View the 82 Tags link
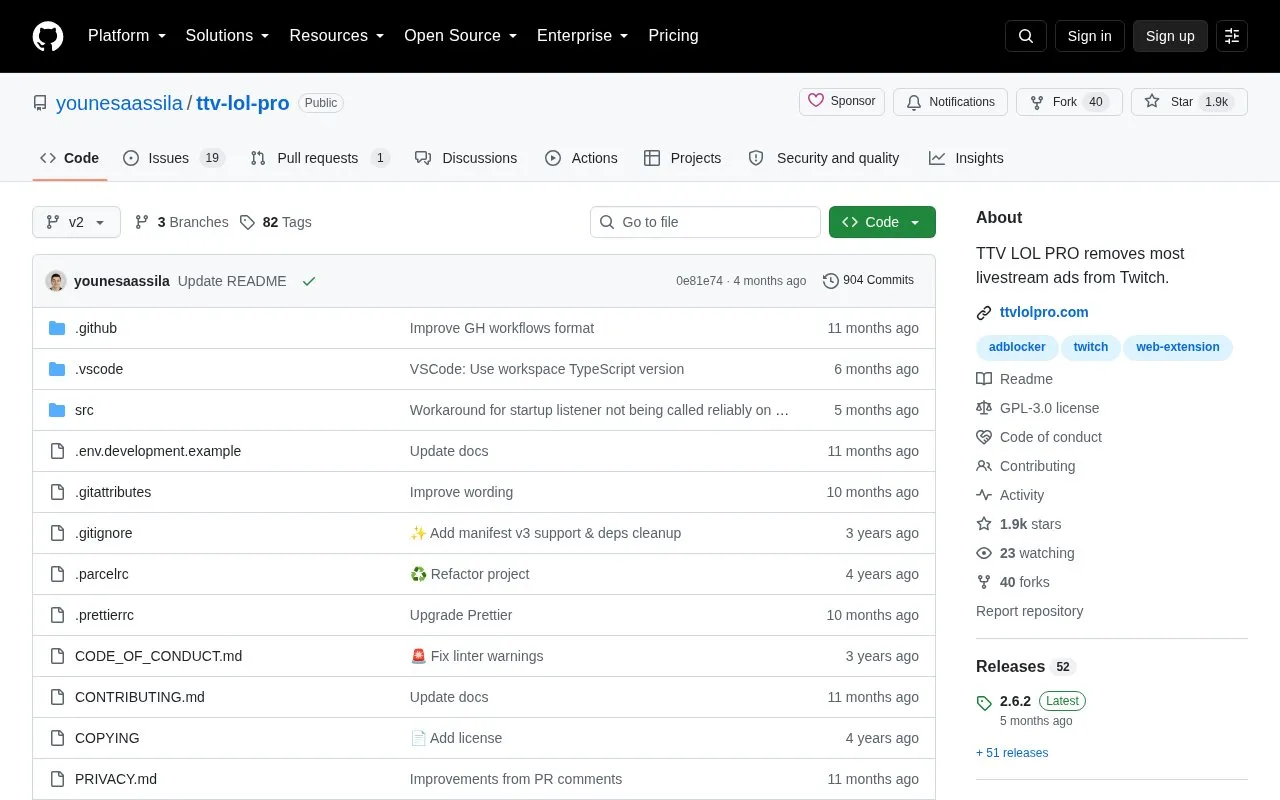The width and height of the screenshot is (1280, 800). [x=275, y=222]
